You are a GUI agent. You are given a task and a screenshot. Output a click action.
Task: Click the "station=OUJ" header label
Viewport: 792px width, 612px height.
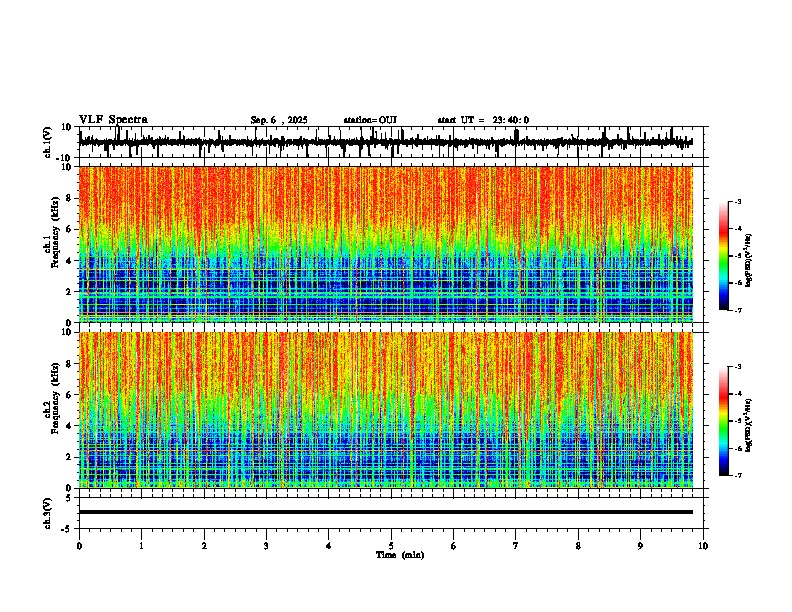click(x=370, y=120)
